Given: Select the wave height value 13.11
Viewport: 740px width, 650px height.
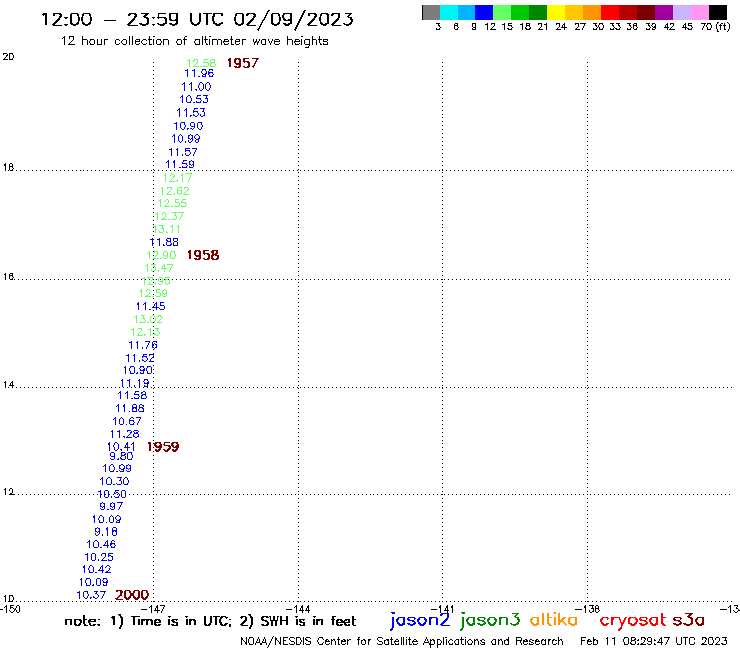Looking at the screenshot, I should pyautogui.click(x=167, y=229).
